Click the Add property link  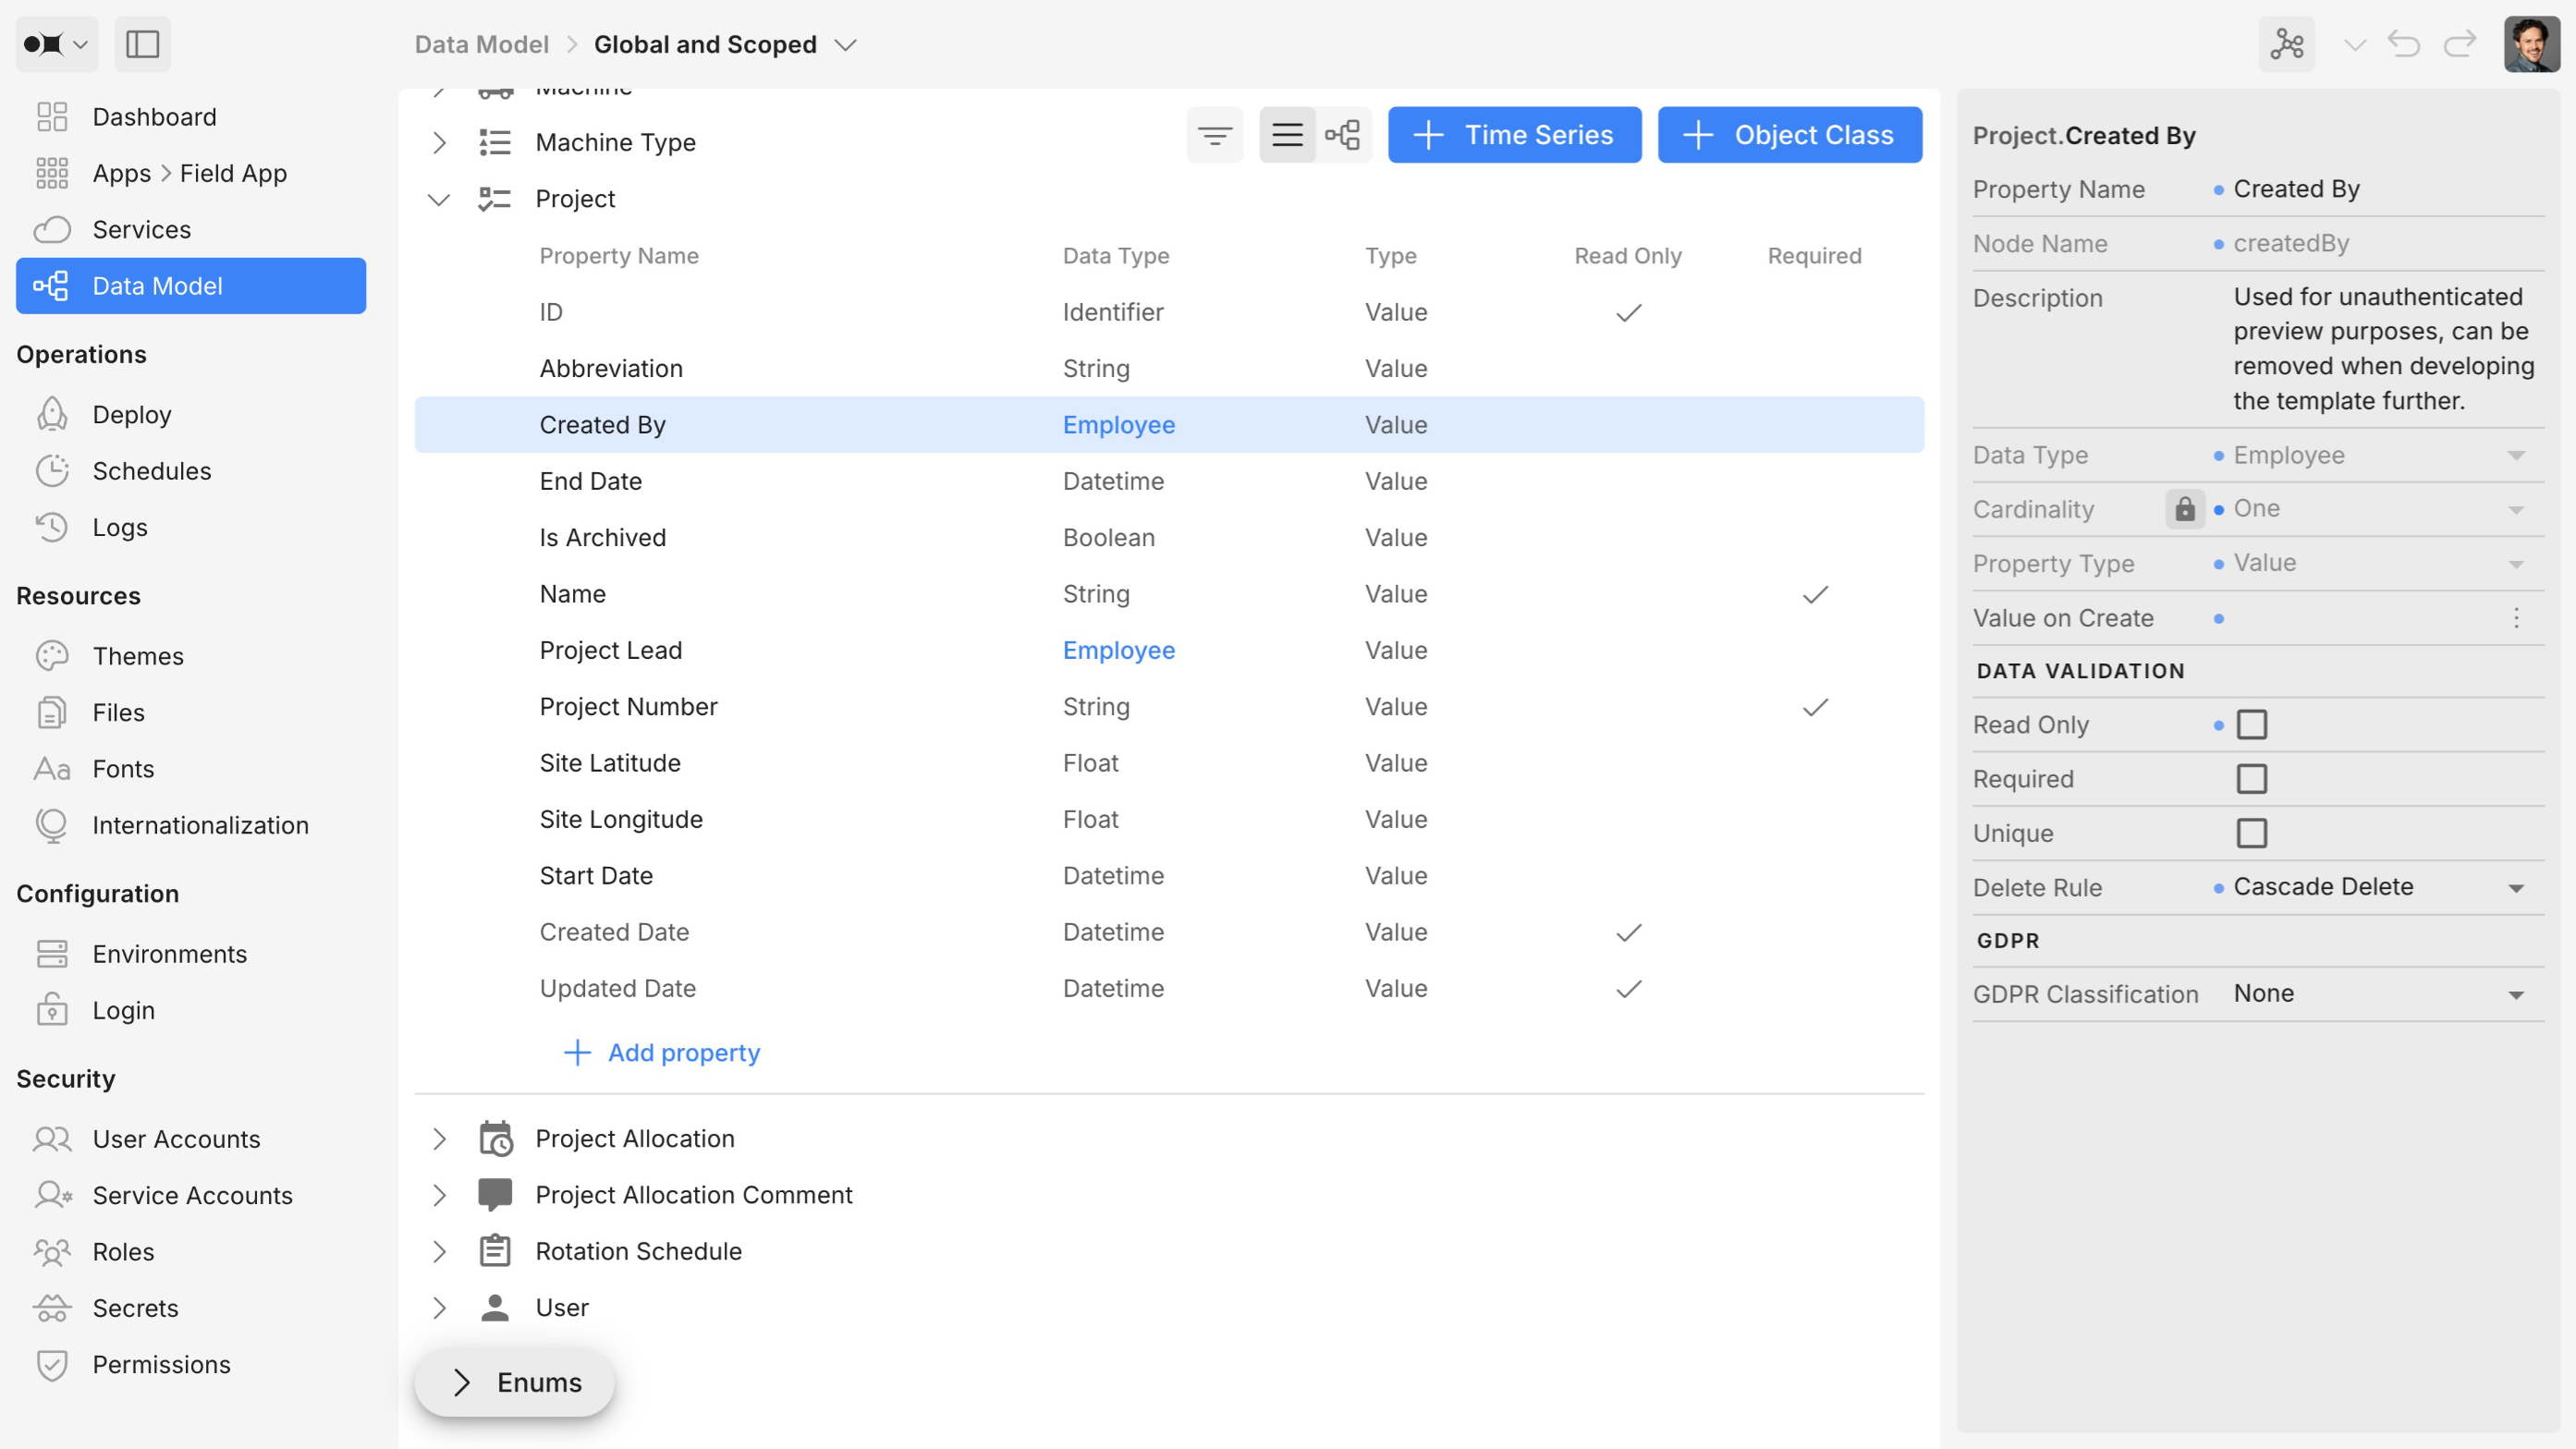663,1052
